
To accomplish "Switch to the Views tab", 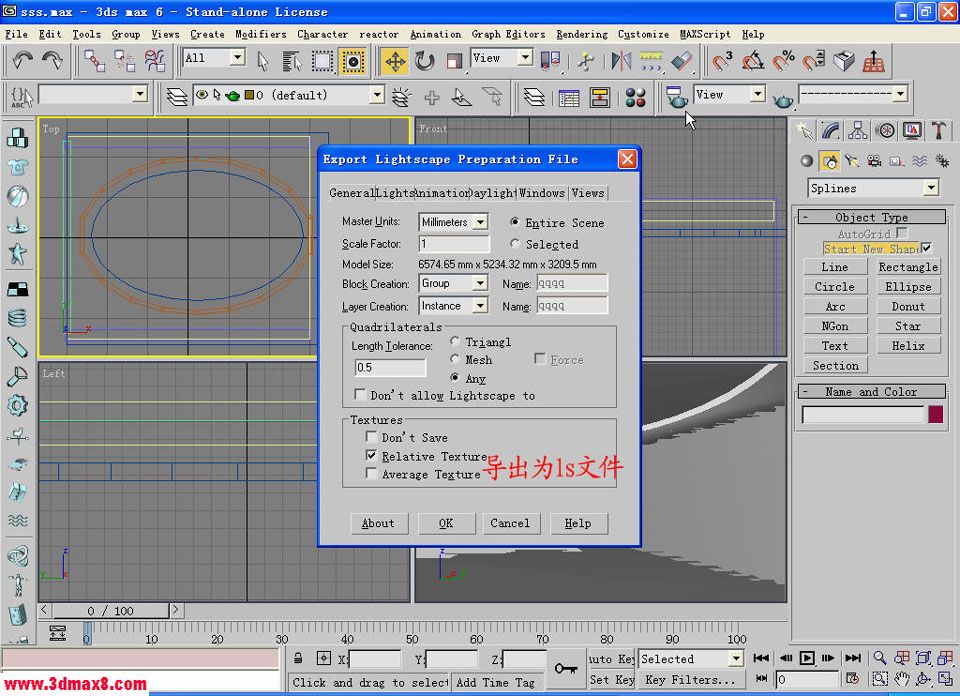I will coord(588,193).
